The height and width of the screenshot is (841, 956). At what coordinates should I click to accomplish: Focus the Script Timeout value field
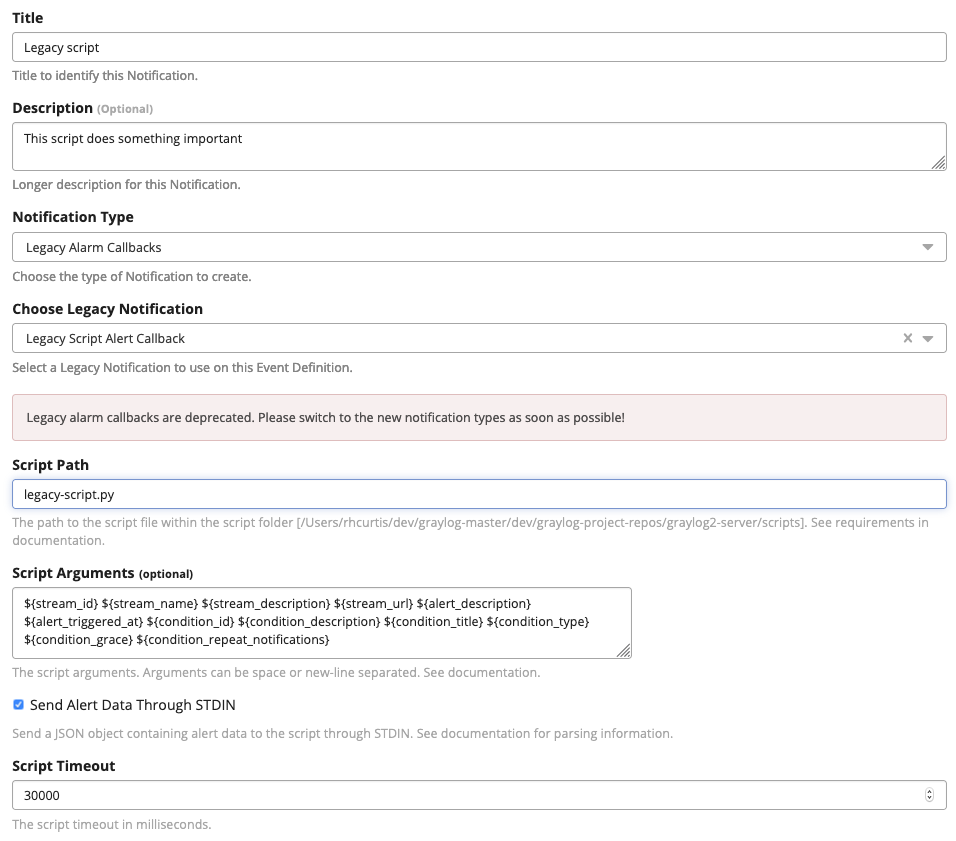pos(470,794)
